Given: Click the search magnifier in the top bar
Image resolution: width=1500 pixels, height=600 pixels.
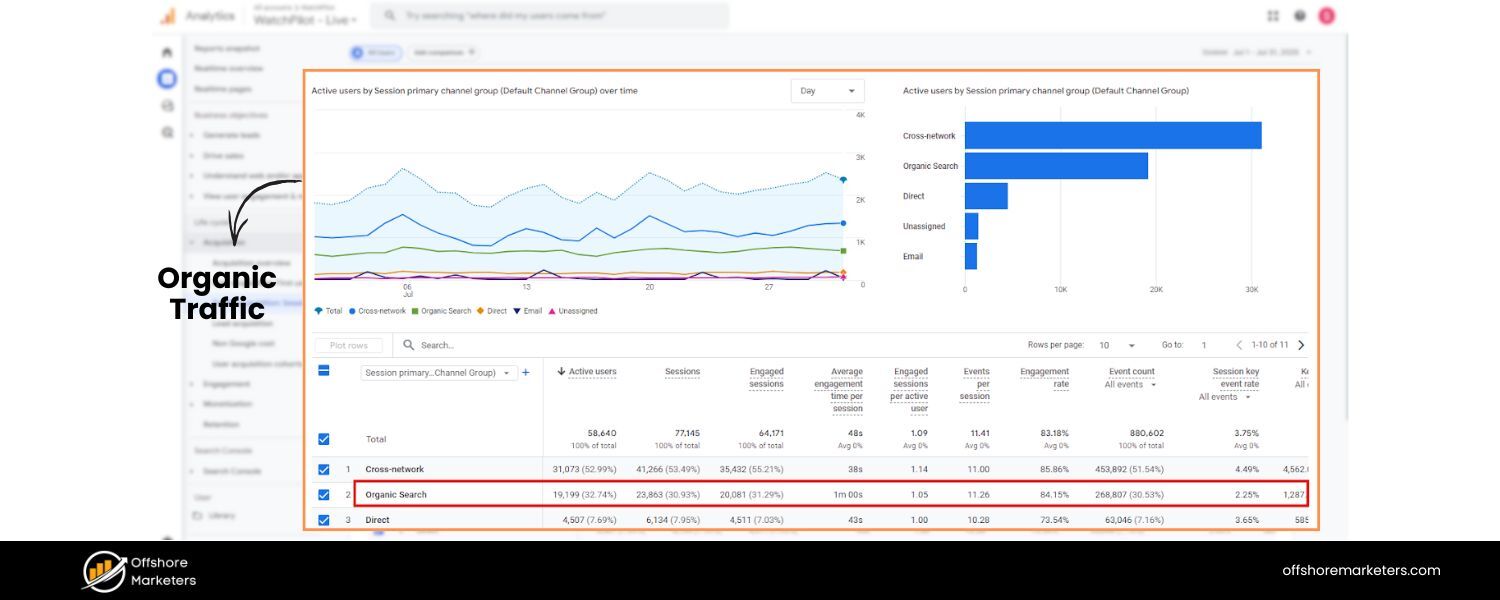Looking at the screenshot, I should [x=389, y=15].
